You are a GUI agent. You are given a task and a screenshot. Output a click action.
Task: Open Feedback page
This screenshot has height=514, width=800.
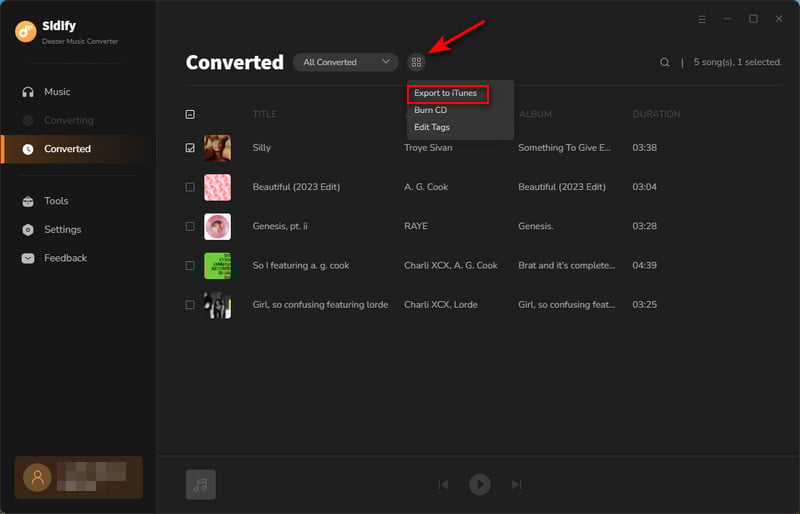(65, 258)
